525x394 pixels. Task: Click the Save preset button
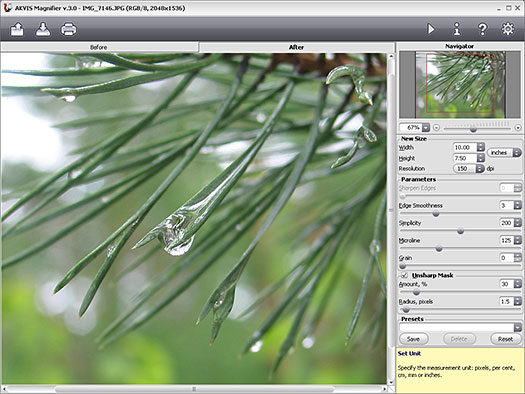tap(414, 339)
